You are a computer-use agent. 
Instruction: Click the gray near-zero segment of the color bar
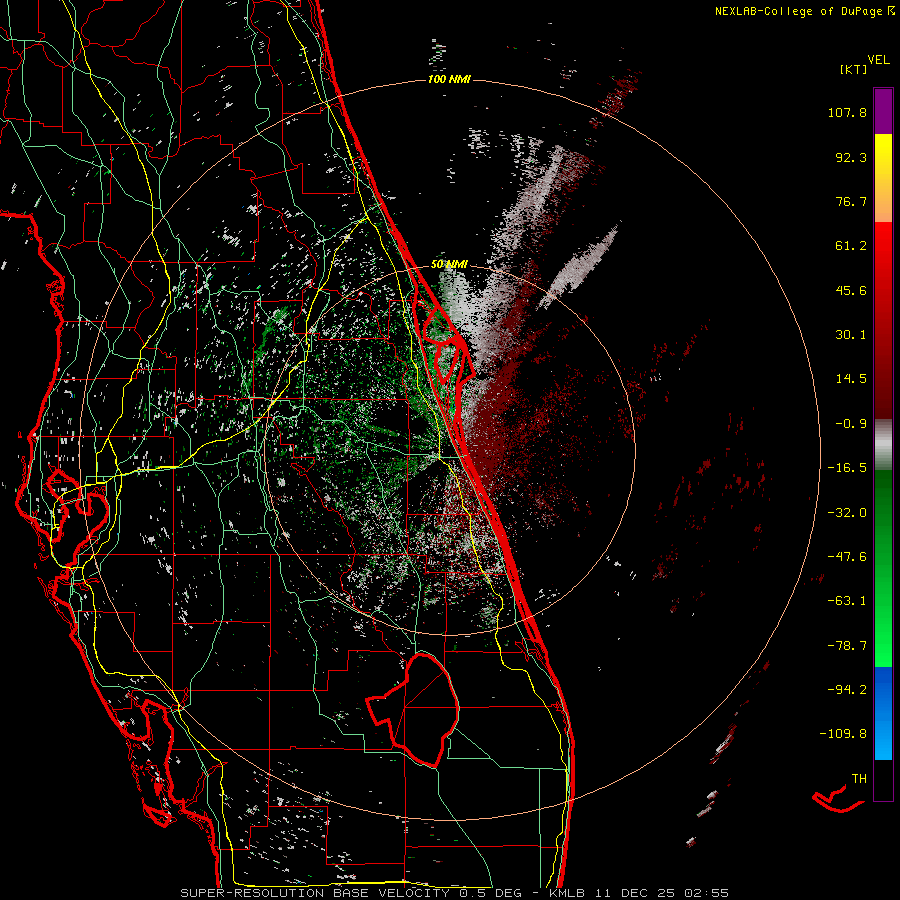[x=883, y=445]
